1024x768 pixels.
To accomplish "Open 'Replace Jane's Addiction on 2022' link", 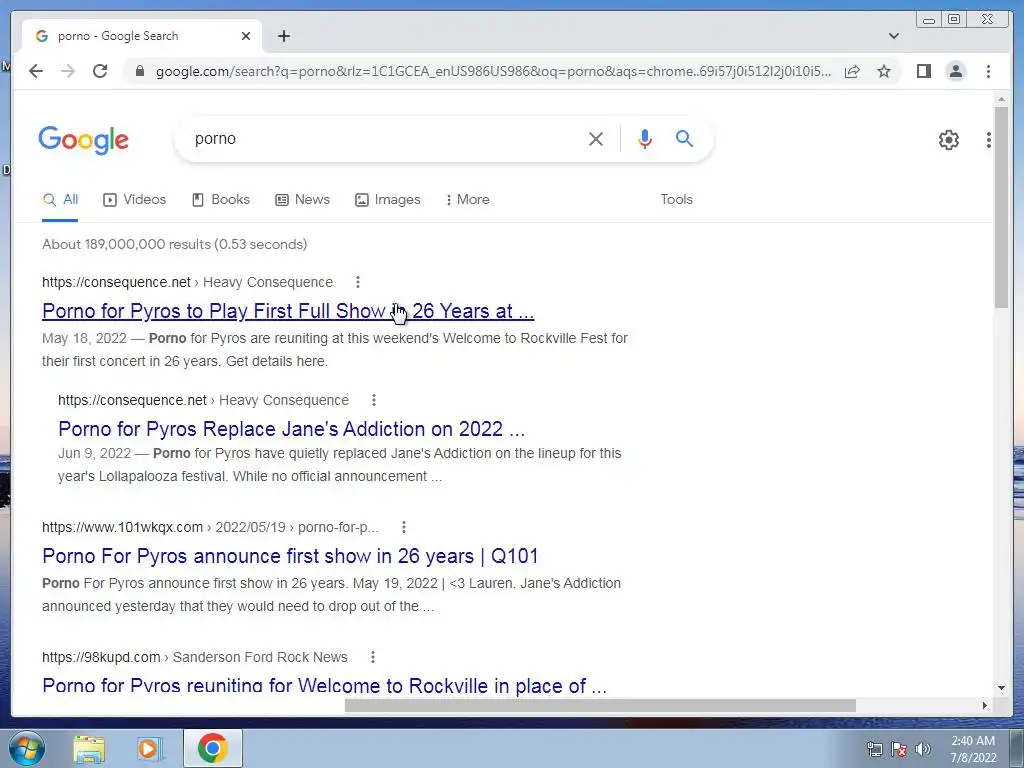I will pyautogui.click(x=291, y=429).
